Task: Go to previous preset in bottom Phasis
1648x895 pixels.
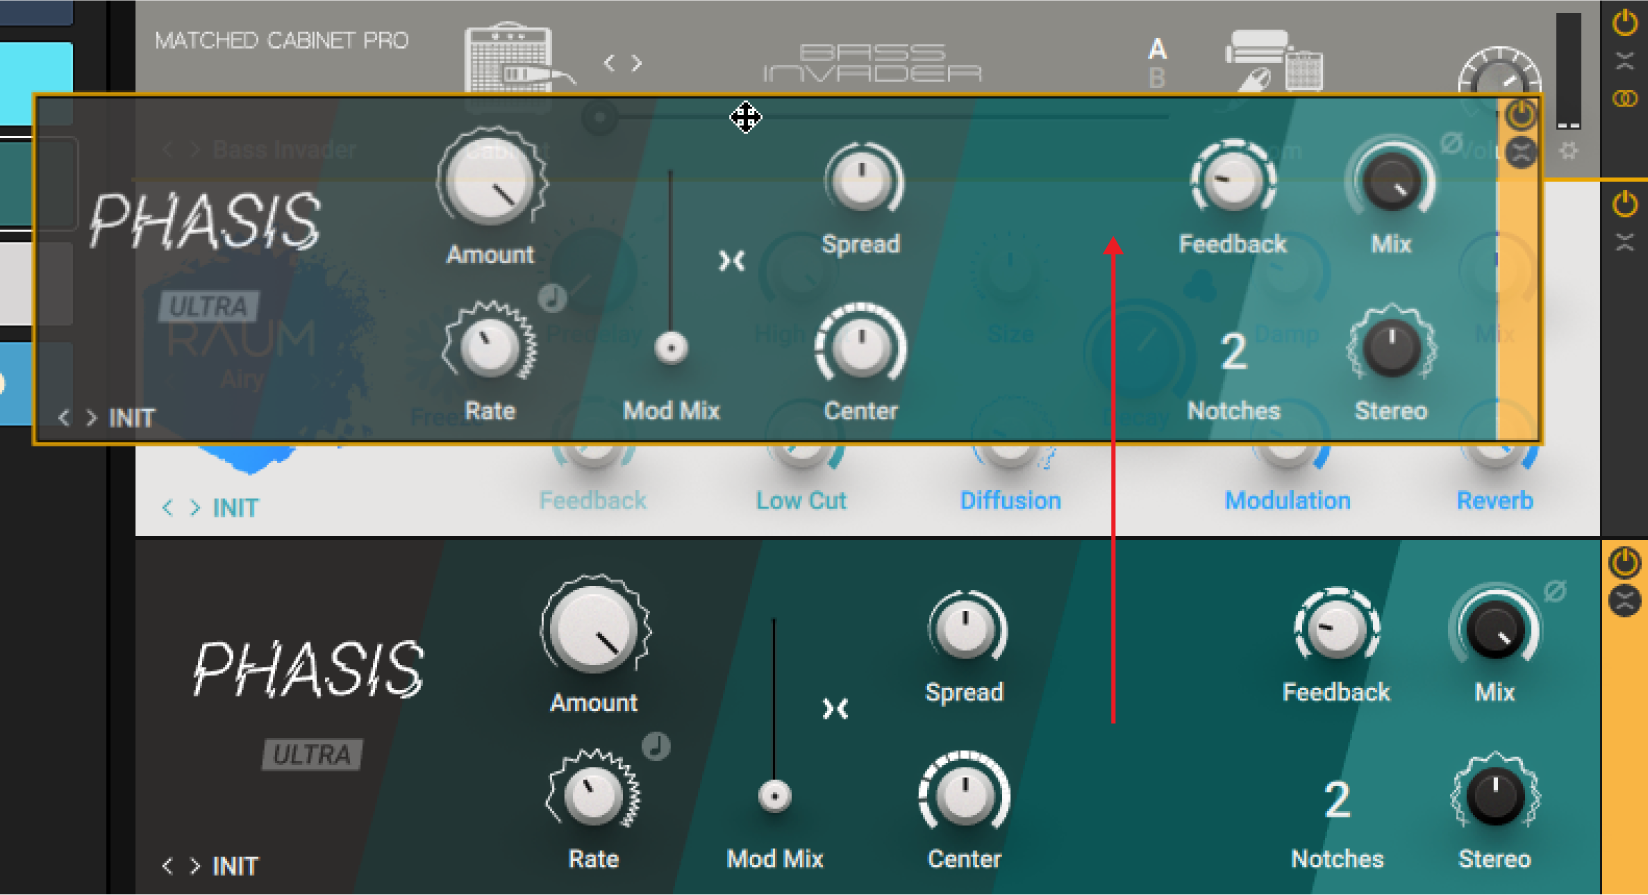Action: pyautogui.click(x=167, y=866)
